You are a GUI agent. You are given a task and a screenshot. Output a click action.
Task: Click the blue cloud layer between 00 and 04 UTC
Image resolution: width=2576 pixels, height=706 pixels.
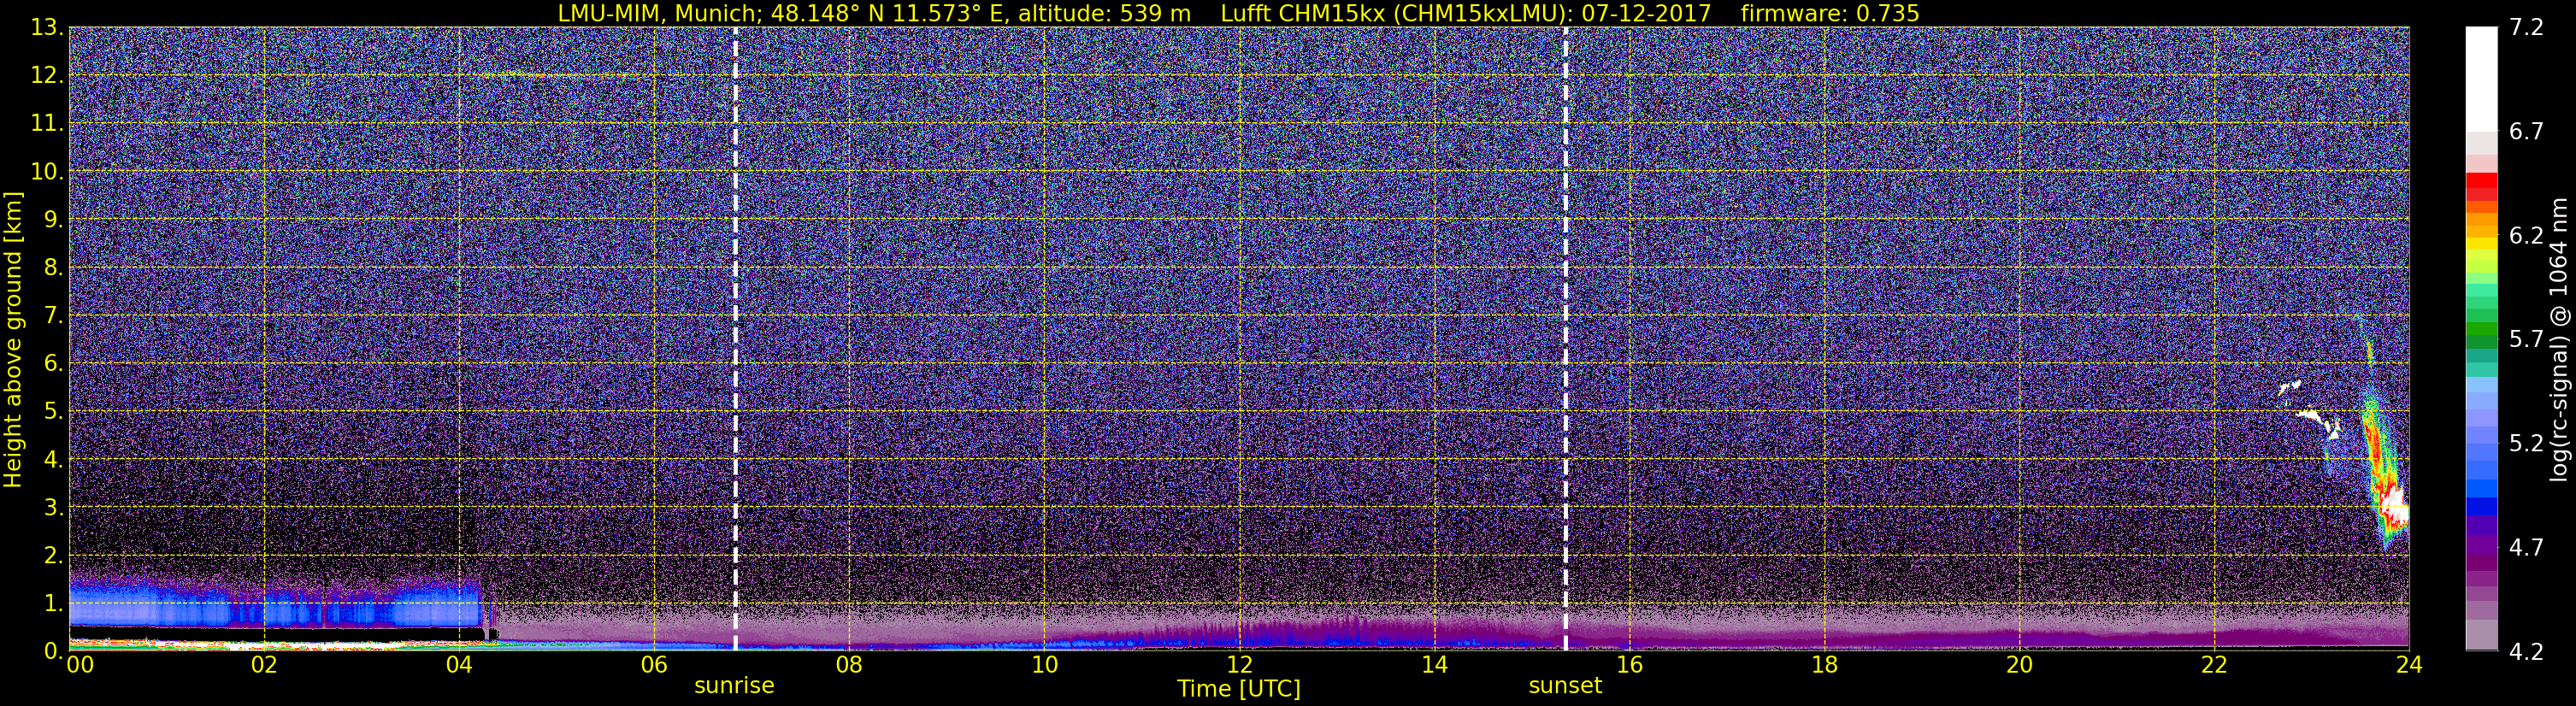[x=275, y=602]
